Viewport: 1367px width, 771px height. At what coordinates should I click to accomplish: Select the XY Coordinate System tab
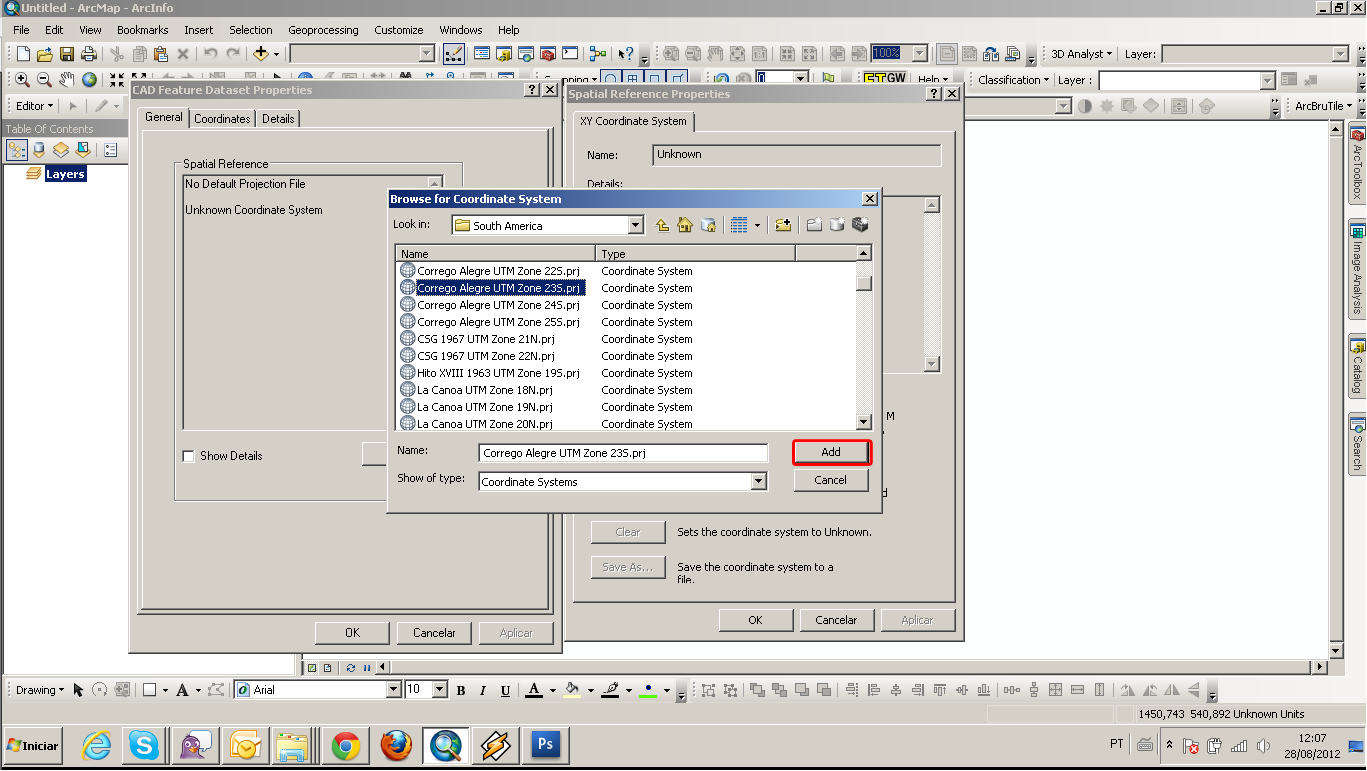coord(633,121)
